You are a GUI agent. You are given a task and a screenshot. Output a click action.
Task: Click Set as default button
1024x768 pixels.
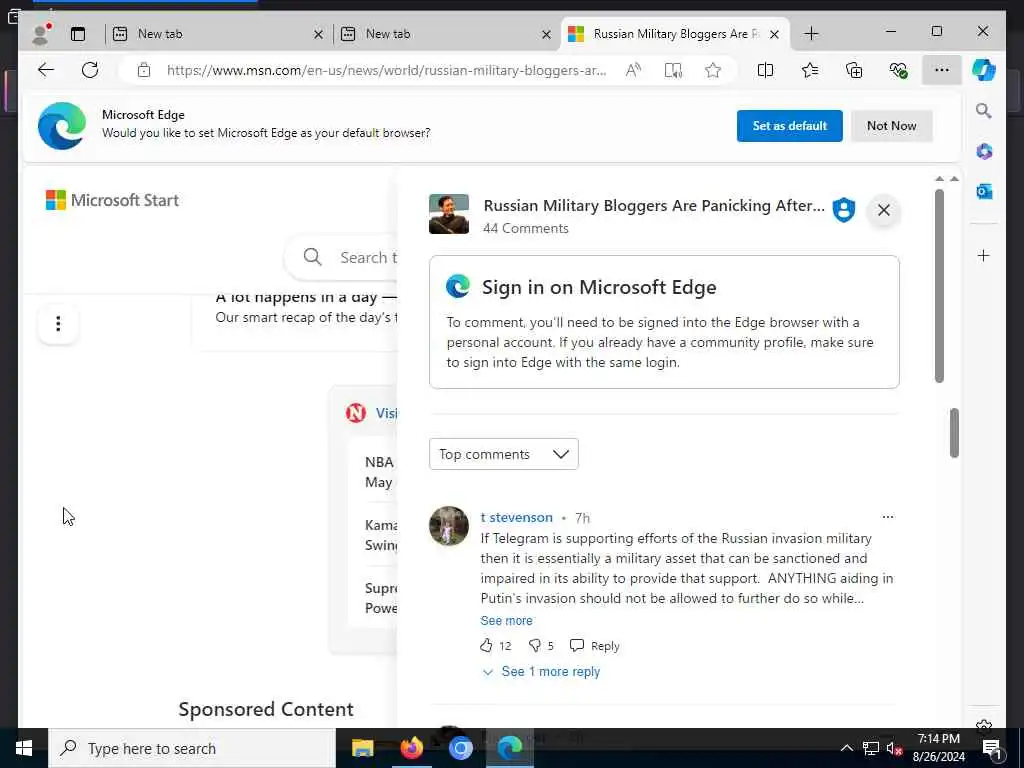(x=790, y=125)
